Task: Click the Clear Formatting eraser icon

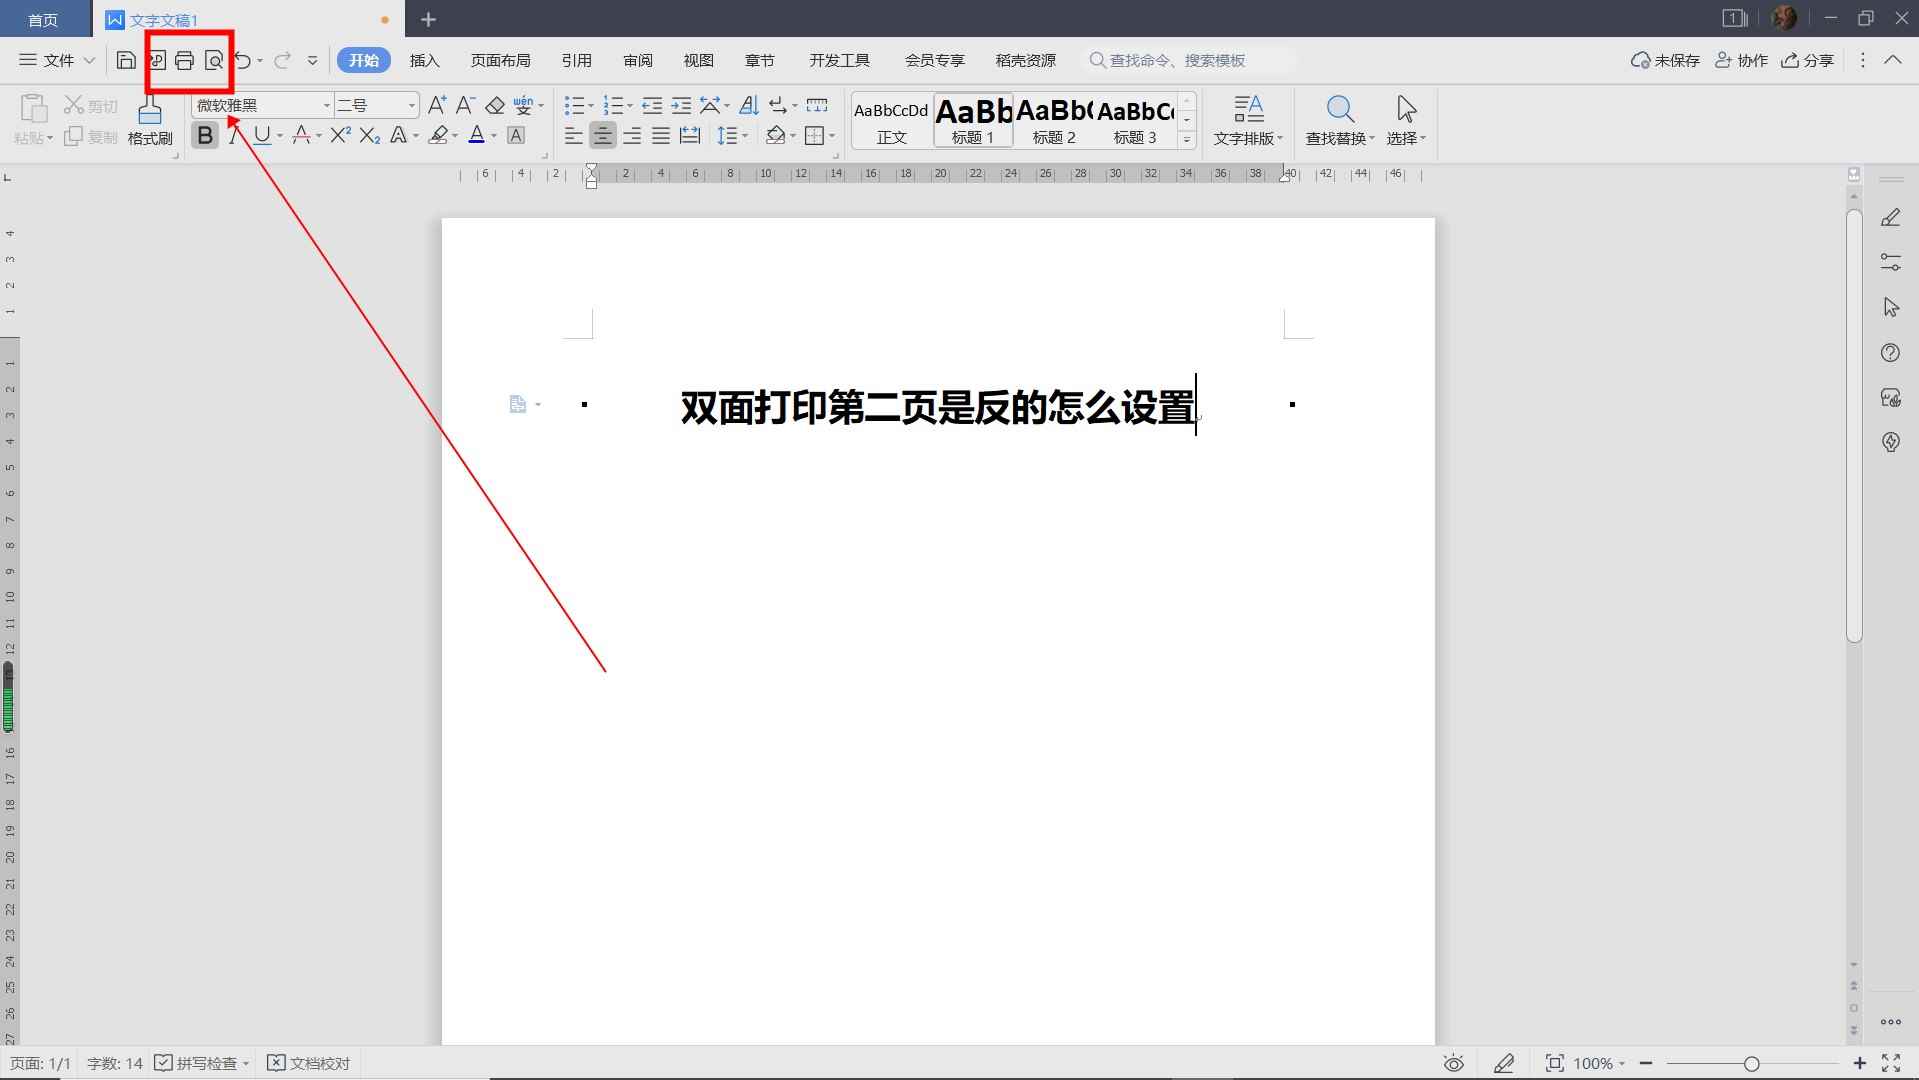Action: (496, 104)
